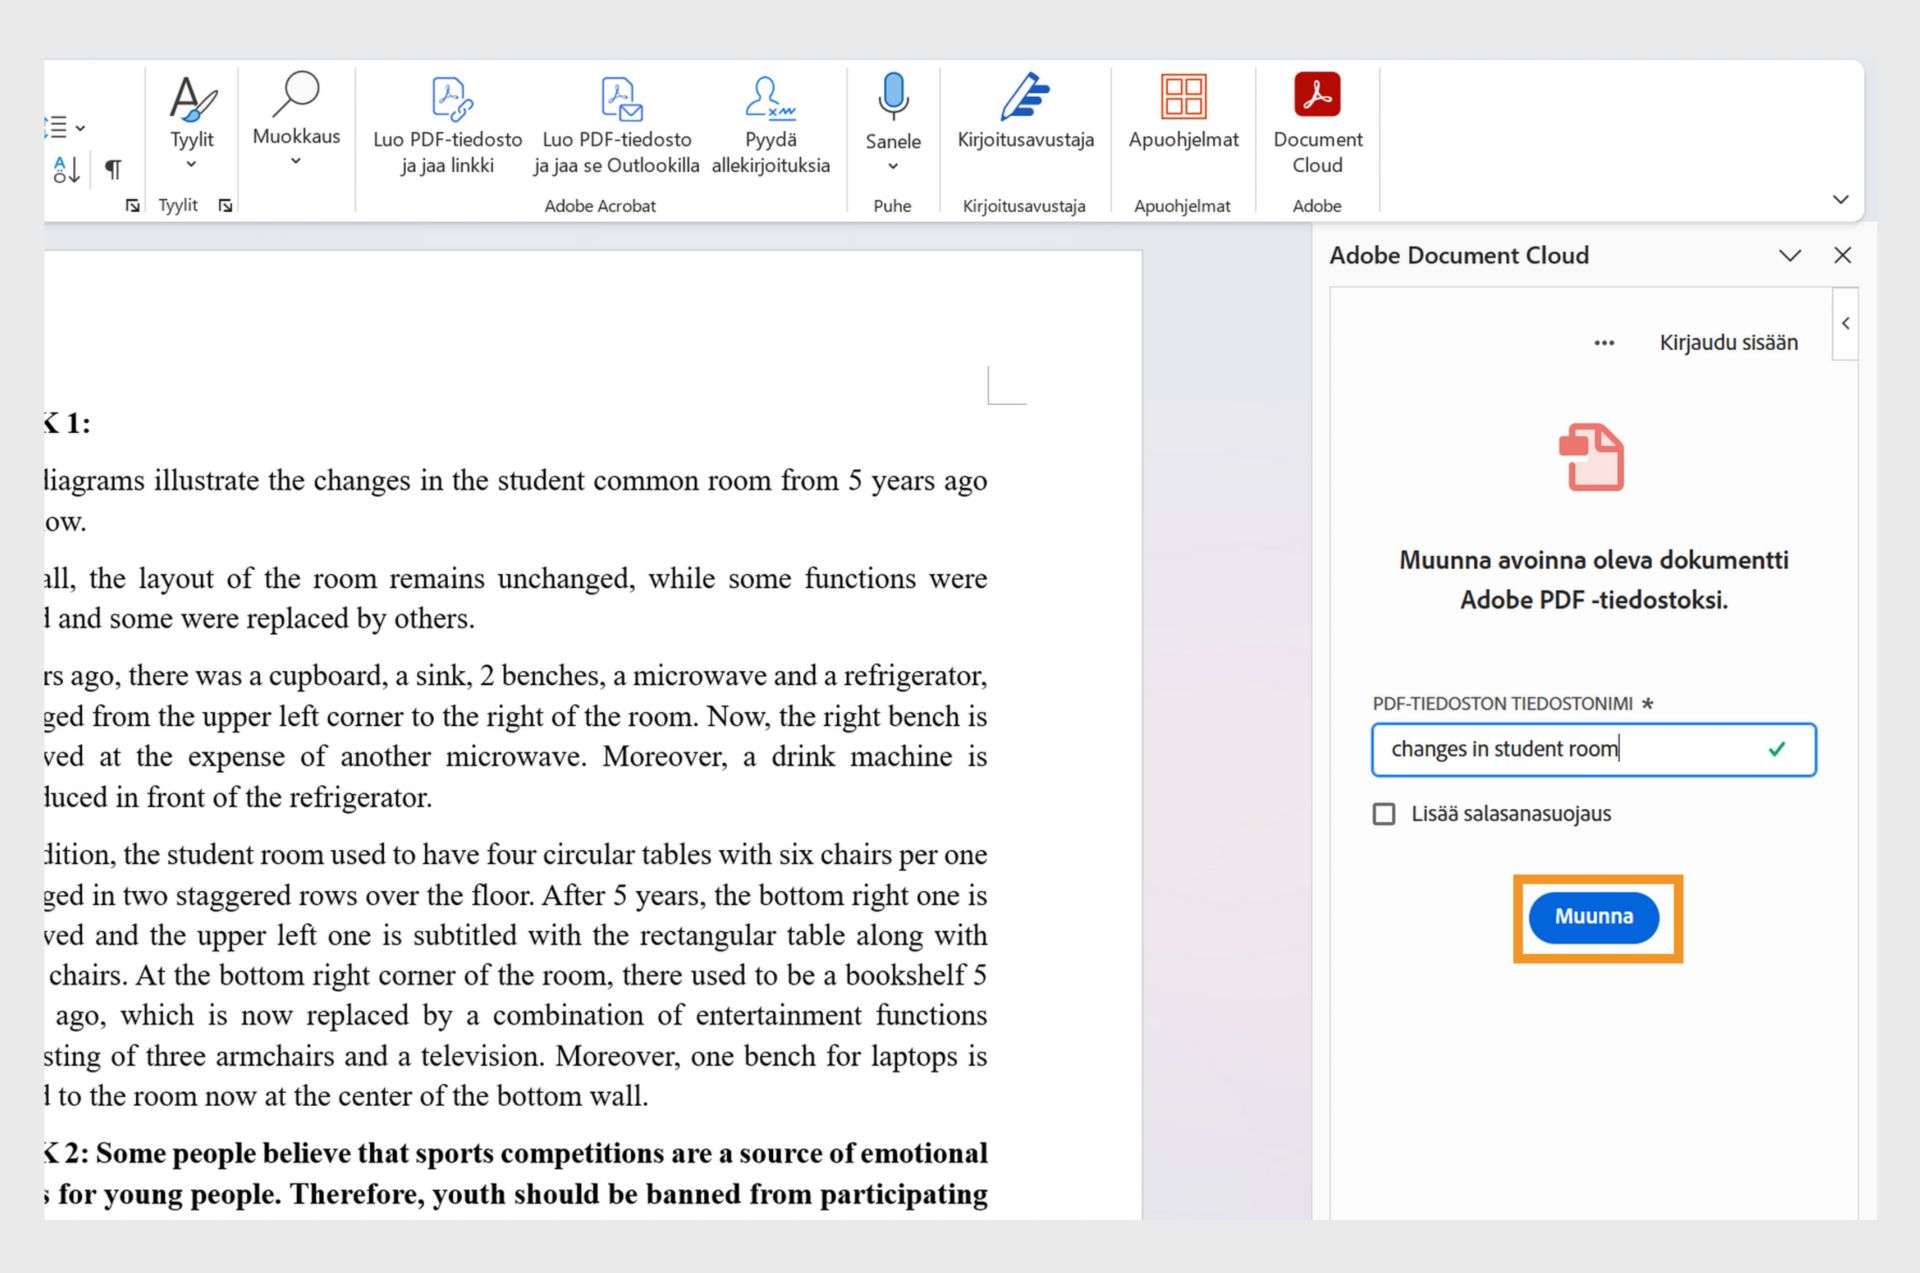This screenshot has height=1273, width=1920.
Task: Start dictation with the Sanele microphone
Action: point(893,97)
